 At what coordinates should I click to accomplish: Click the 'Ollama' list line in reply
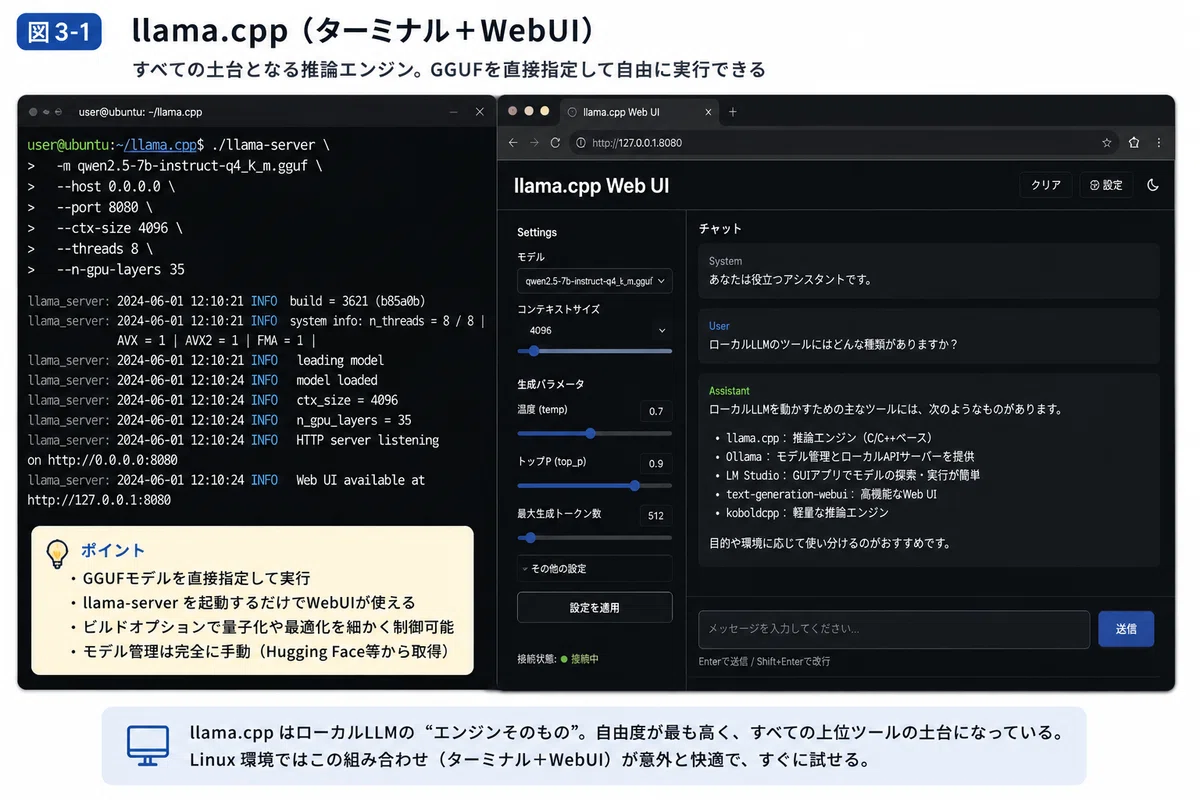(851, 456)
